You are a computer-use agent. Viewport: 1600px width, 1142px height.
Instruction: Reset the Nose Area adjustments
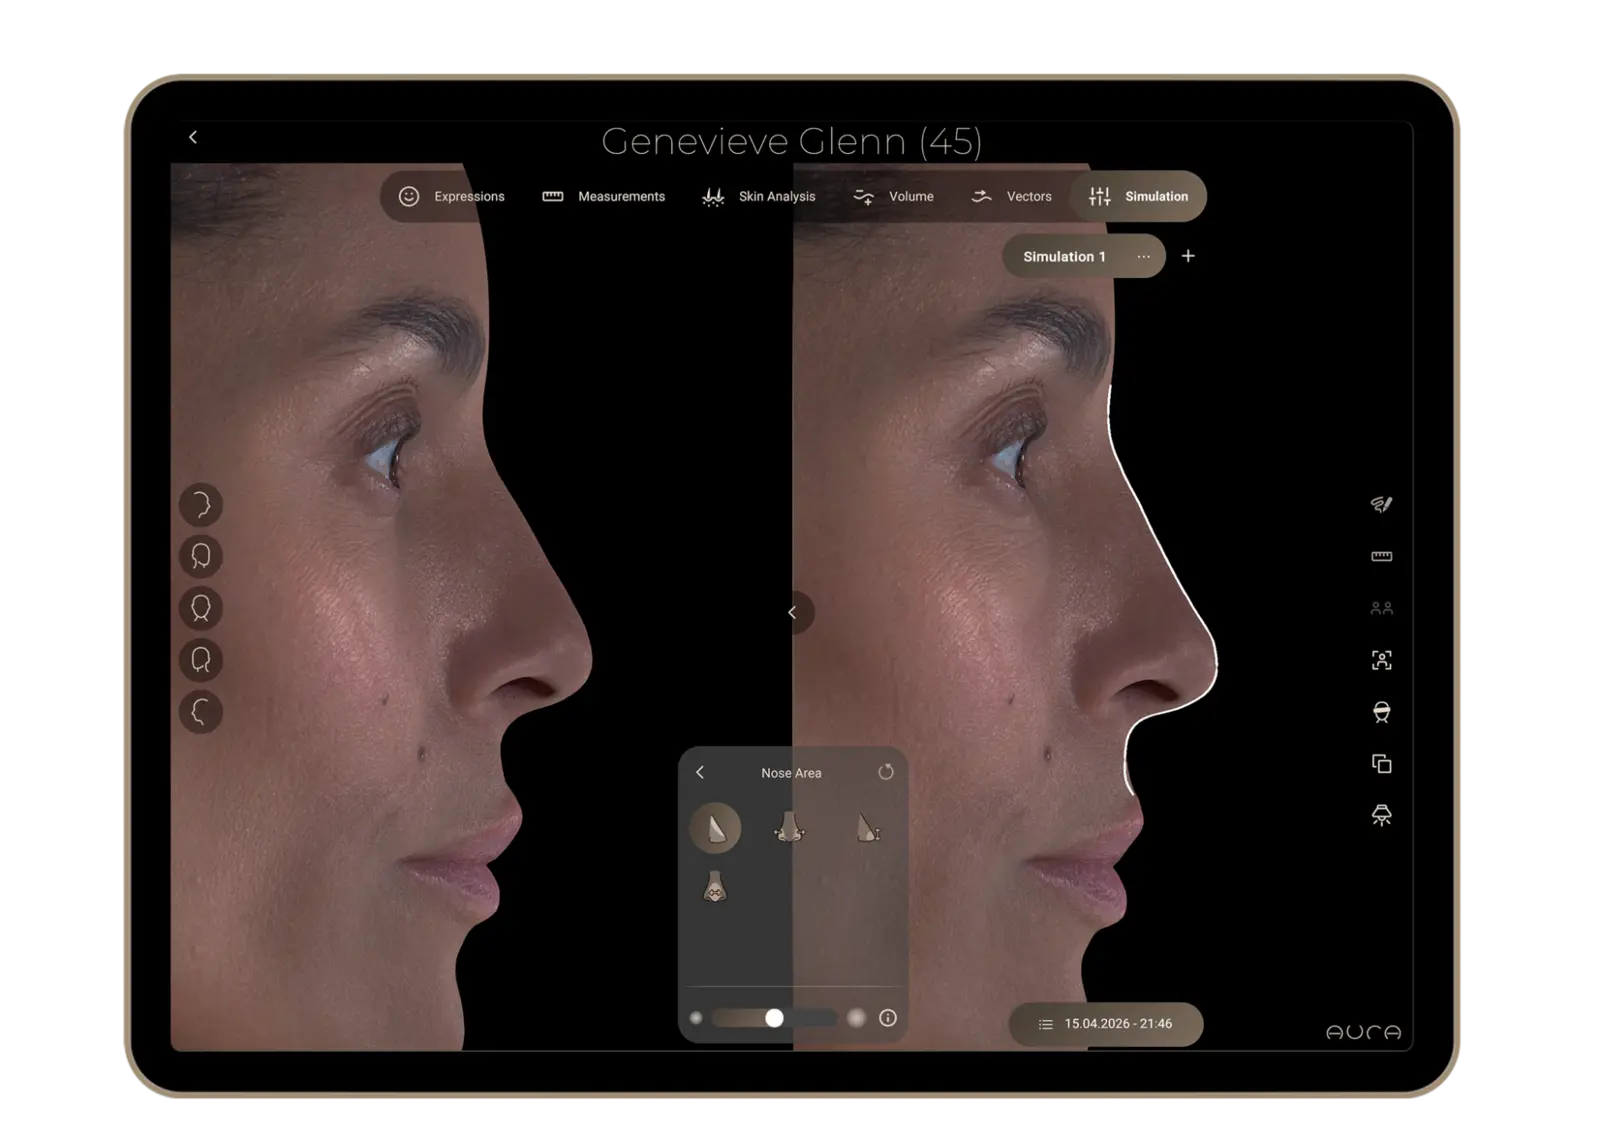tap(885, 772)
